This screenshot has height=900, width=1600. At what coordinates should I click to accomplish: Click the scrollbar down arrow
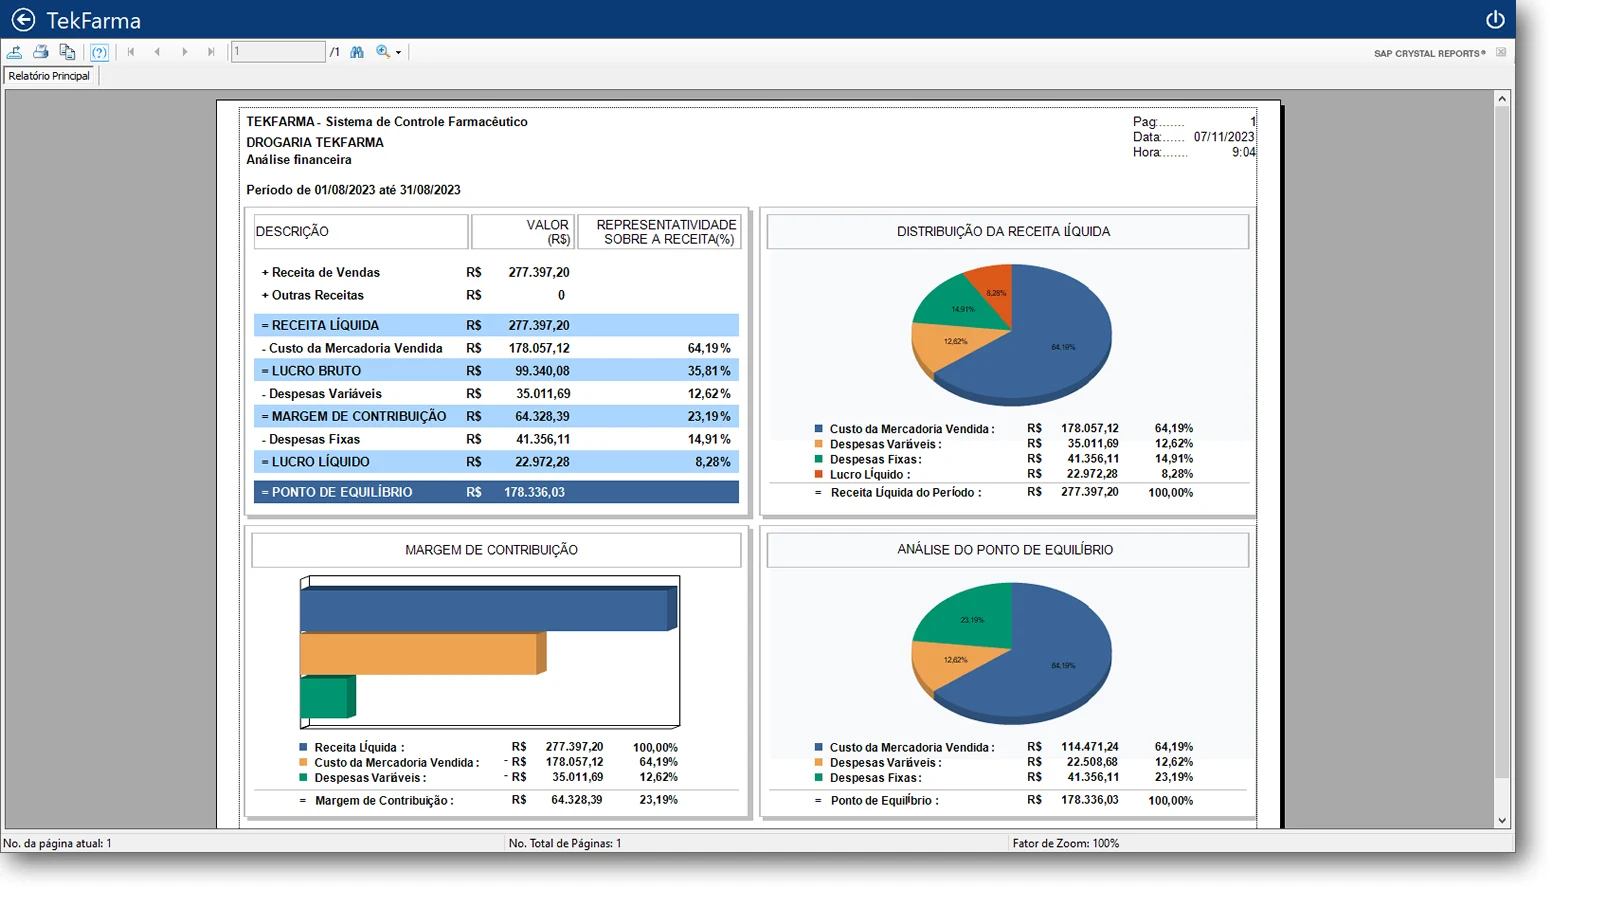pyautogui.click(x=1502, y=821)
